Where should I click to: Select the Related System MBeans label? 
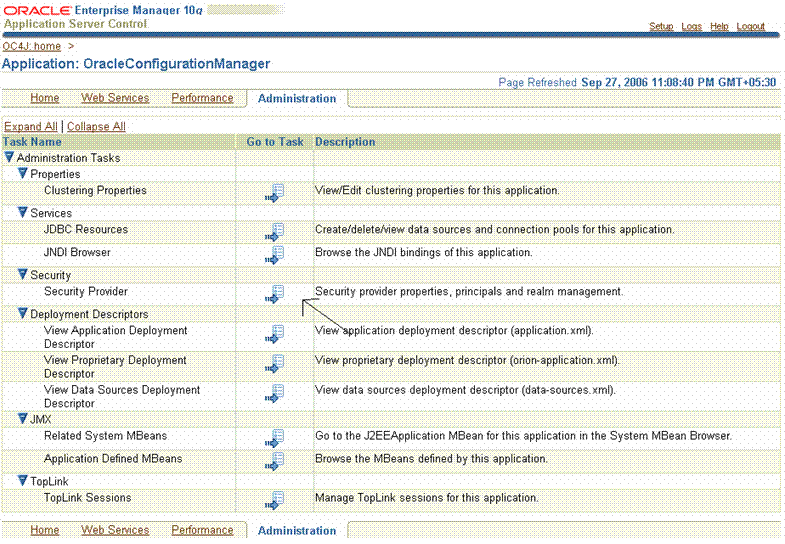point(105,436)
